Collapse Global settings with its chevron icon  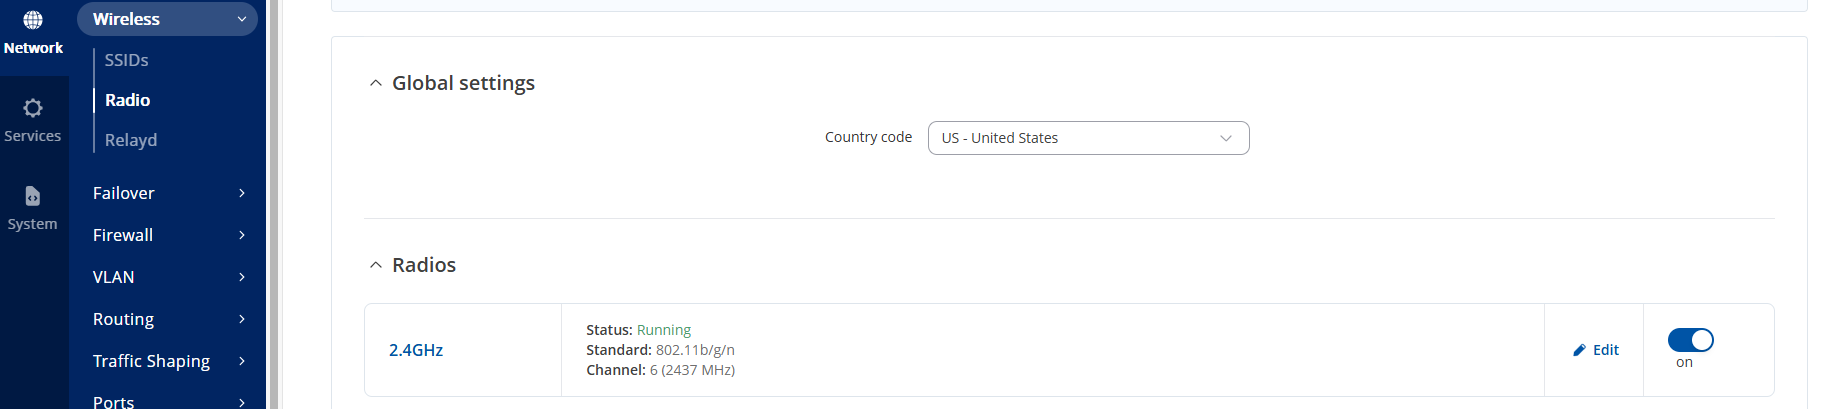coord(376,84)
